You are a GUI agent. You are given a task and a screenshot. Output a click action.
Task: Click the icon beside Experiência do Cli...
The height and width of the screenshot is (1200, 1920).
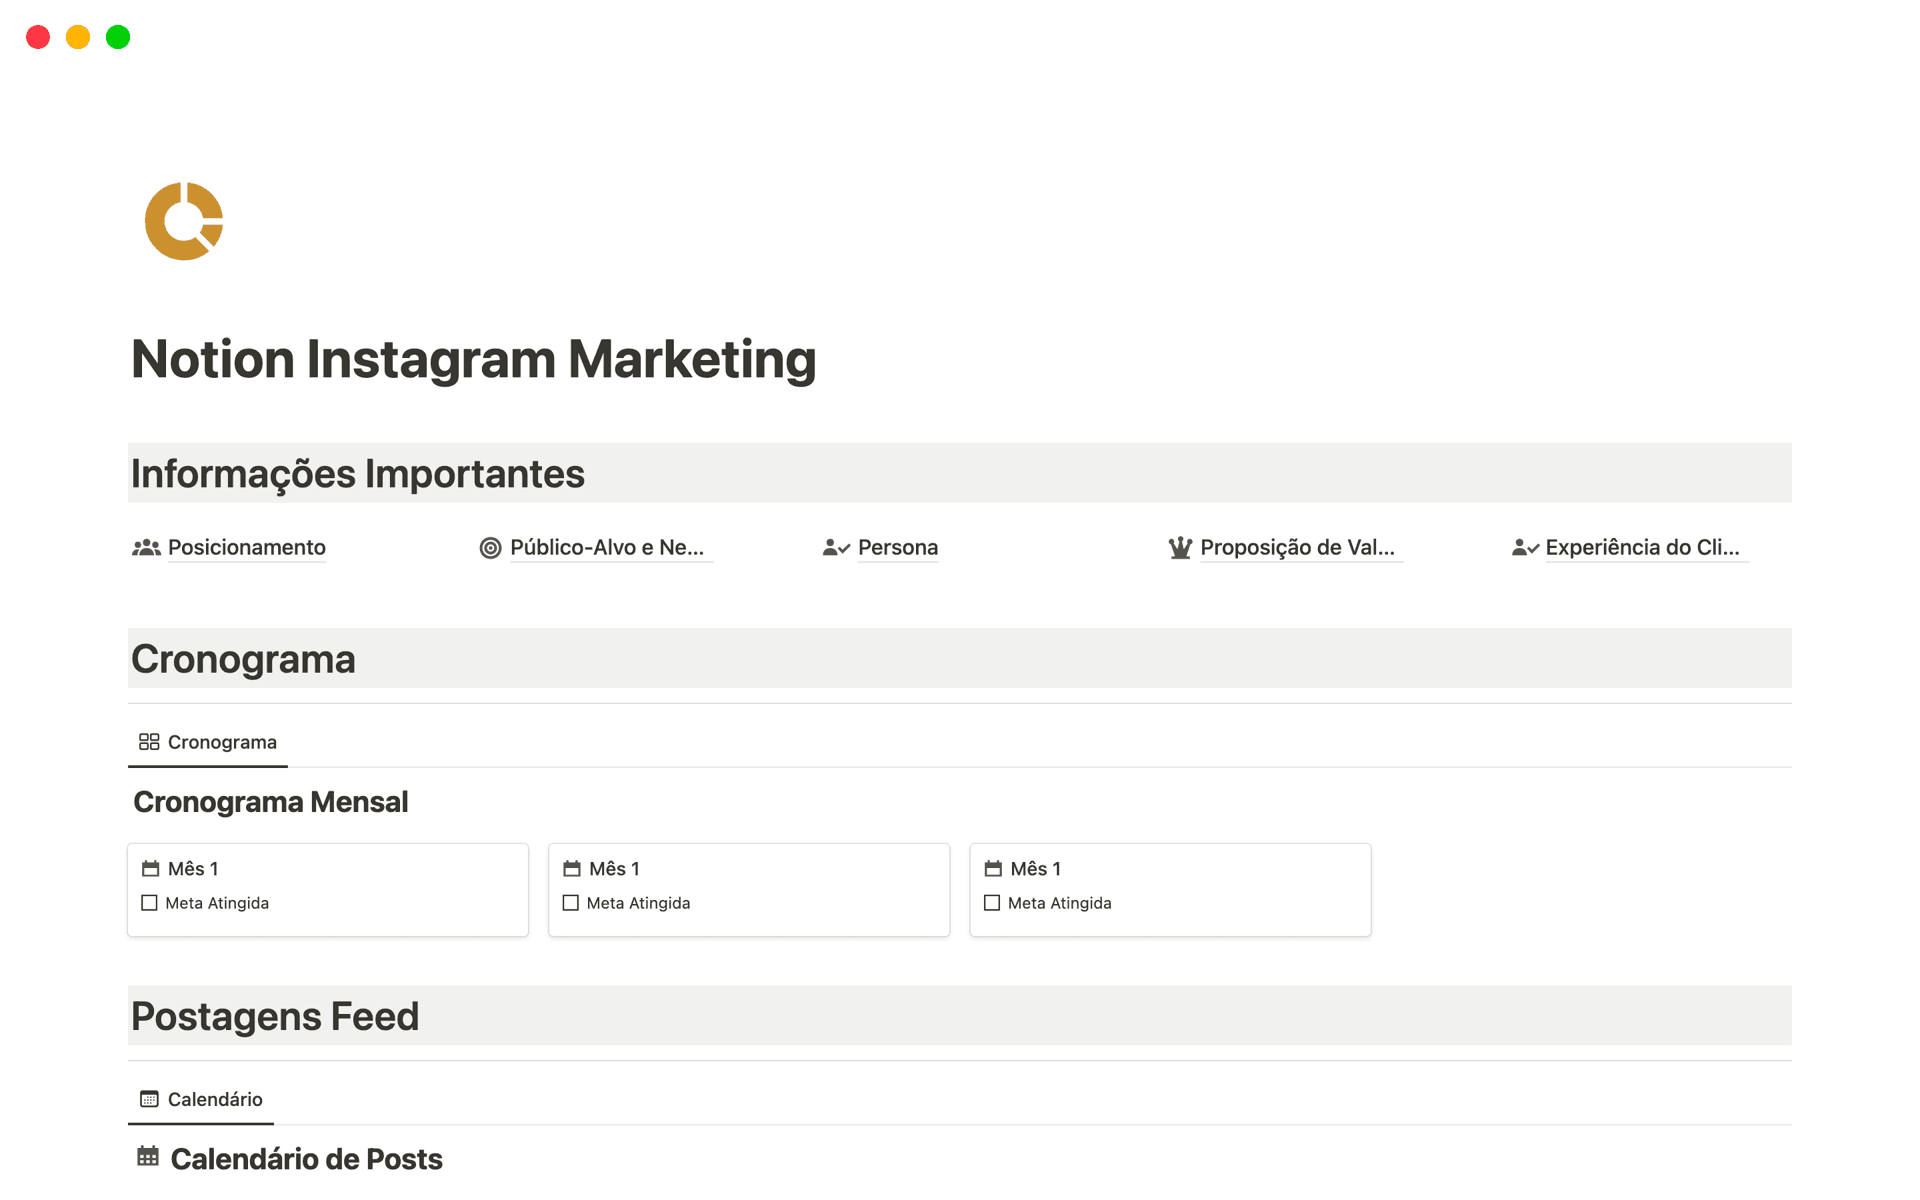tap(1525, 548)
